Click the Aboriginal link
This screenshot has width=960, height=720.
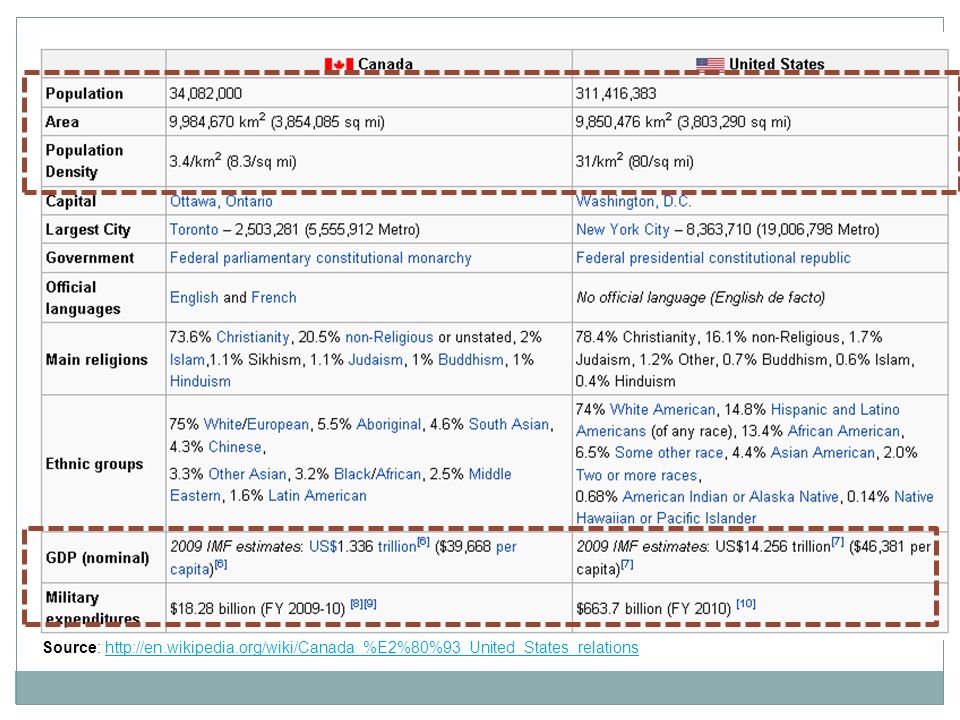389,425
